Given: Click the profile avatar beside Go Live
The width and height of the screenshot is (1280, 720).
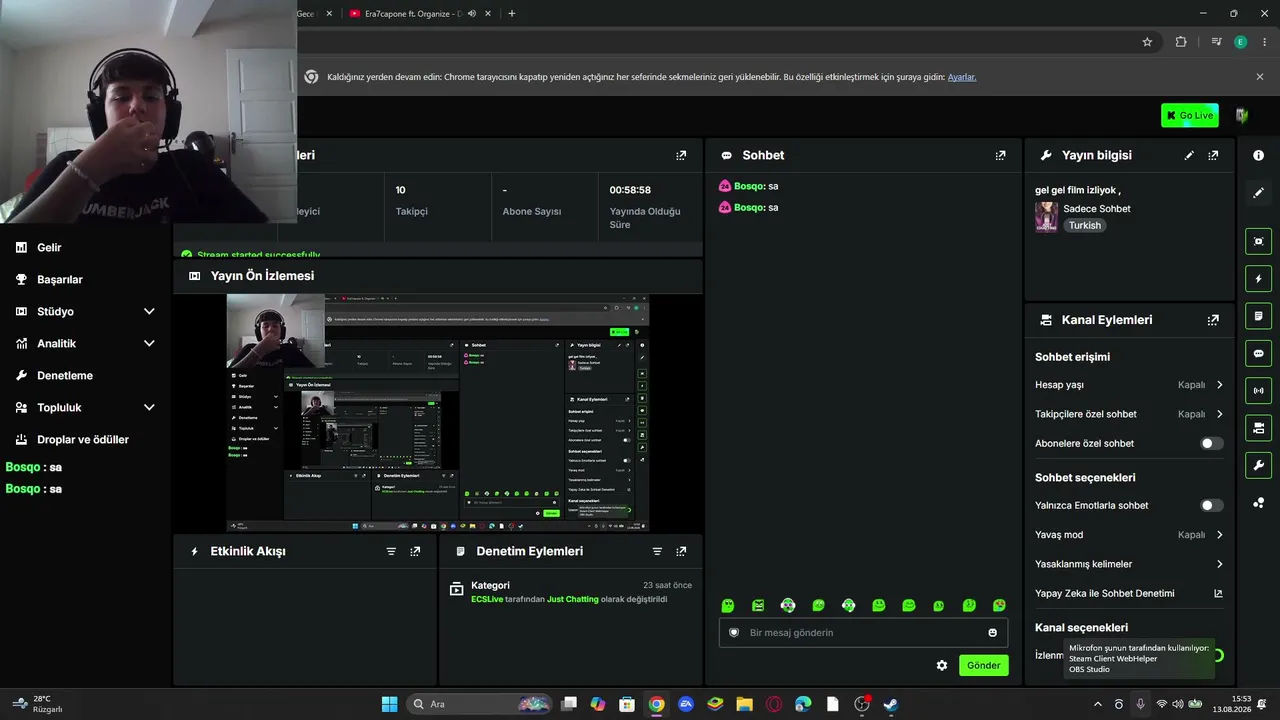Looking at the screenshot, I should [1242, 115].
